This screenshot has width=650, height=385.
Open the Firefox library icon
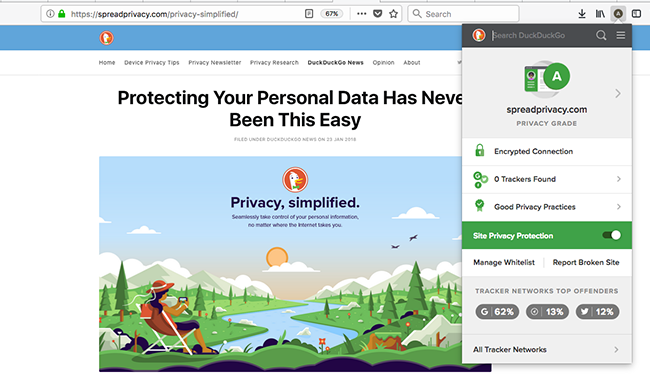[600, 14]
